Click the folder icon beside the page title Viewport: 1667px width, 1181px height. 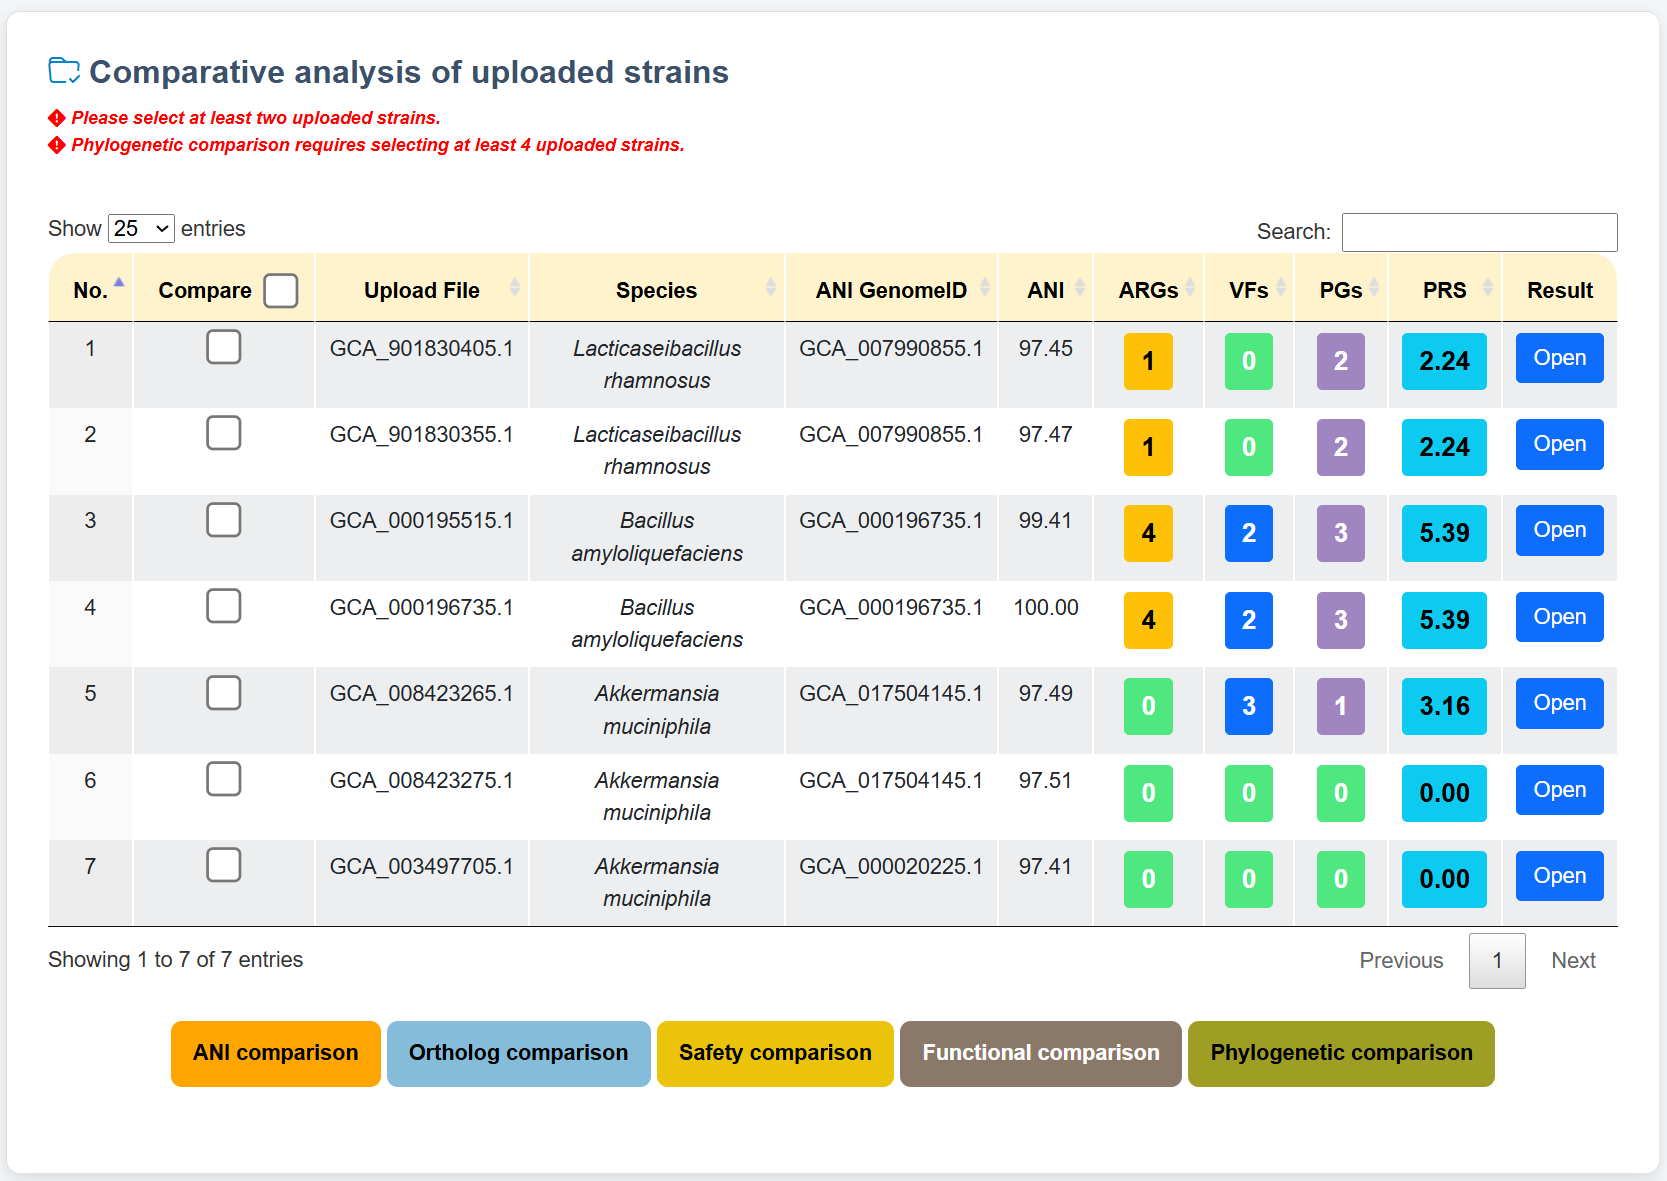tap(64, 71)
